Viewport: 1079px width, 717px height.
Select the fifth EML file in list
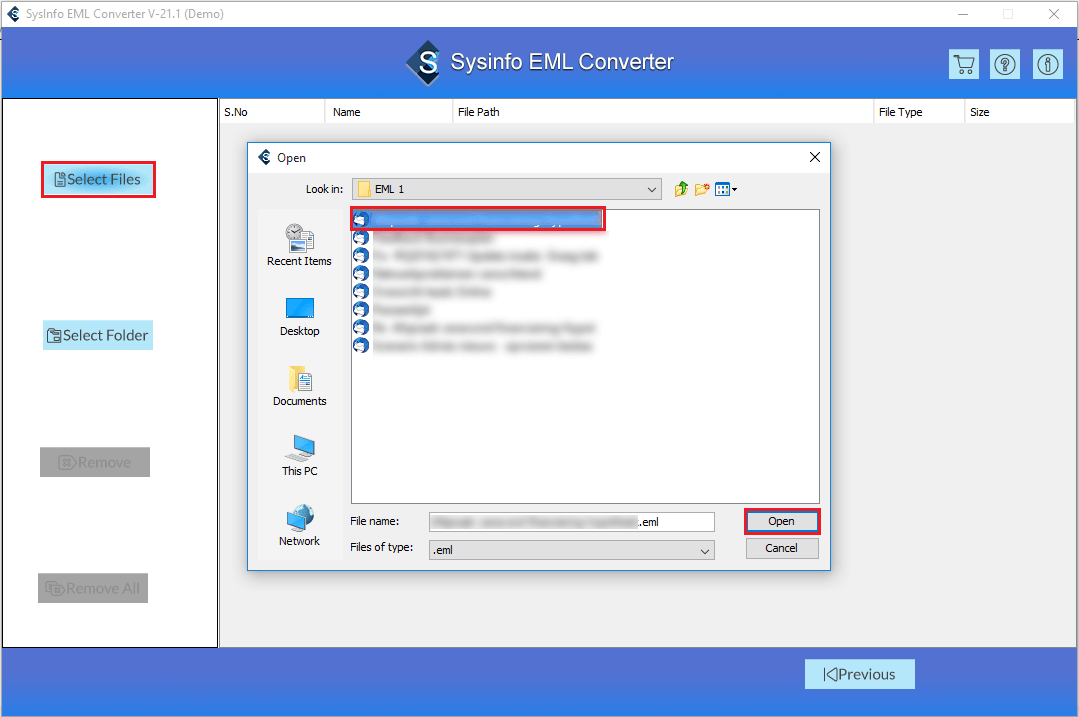[x=422, y=292]
